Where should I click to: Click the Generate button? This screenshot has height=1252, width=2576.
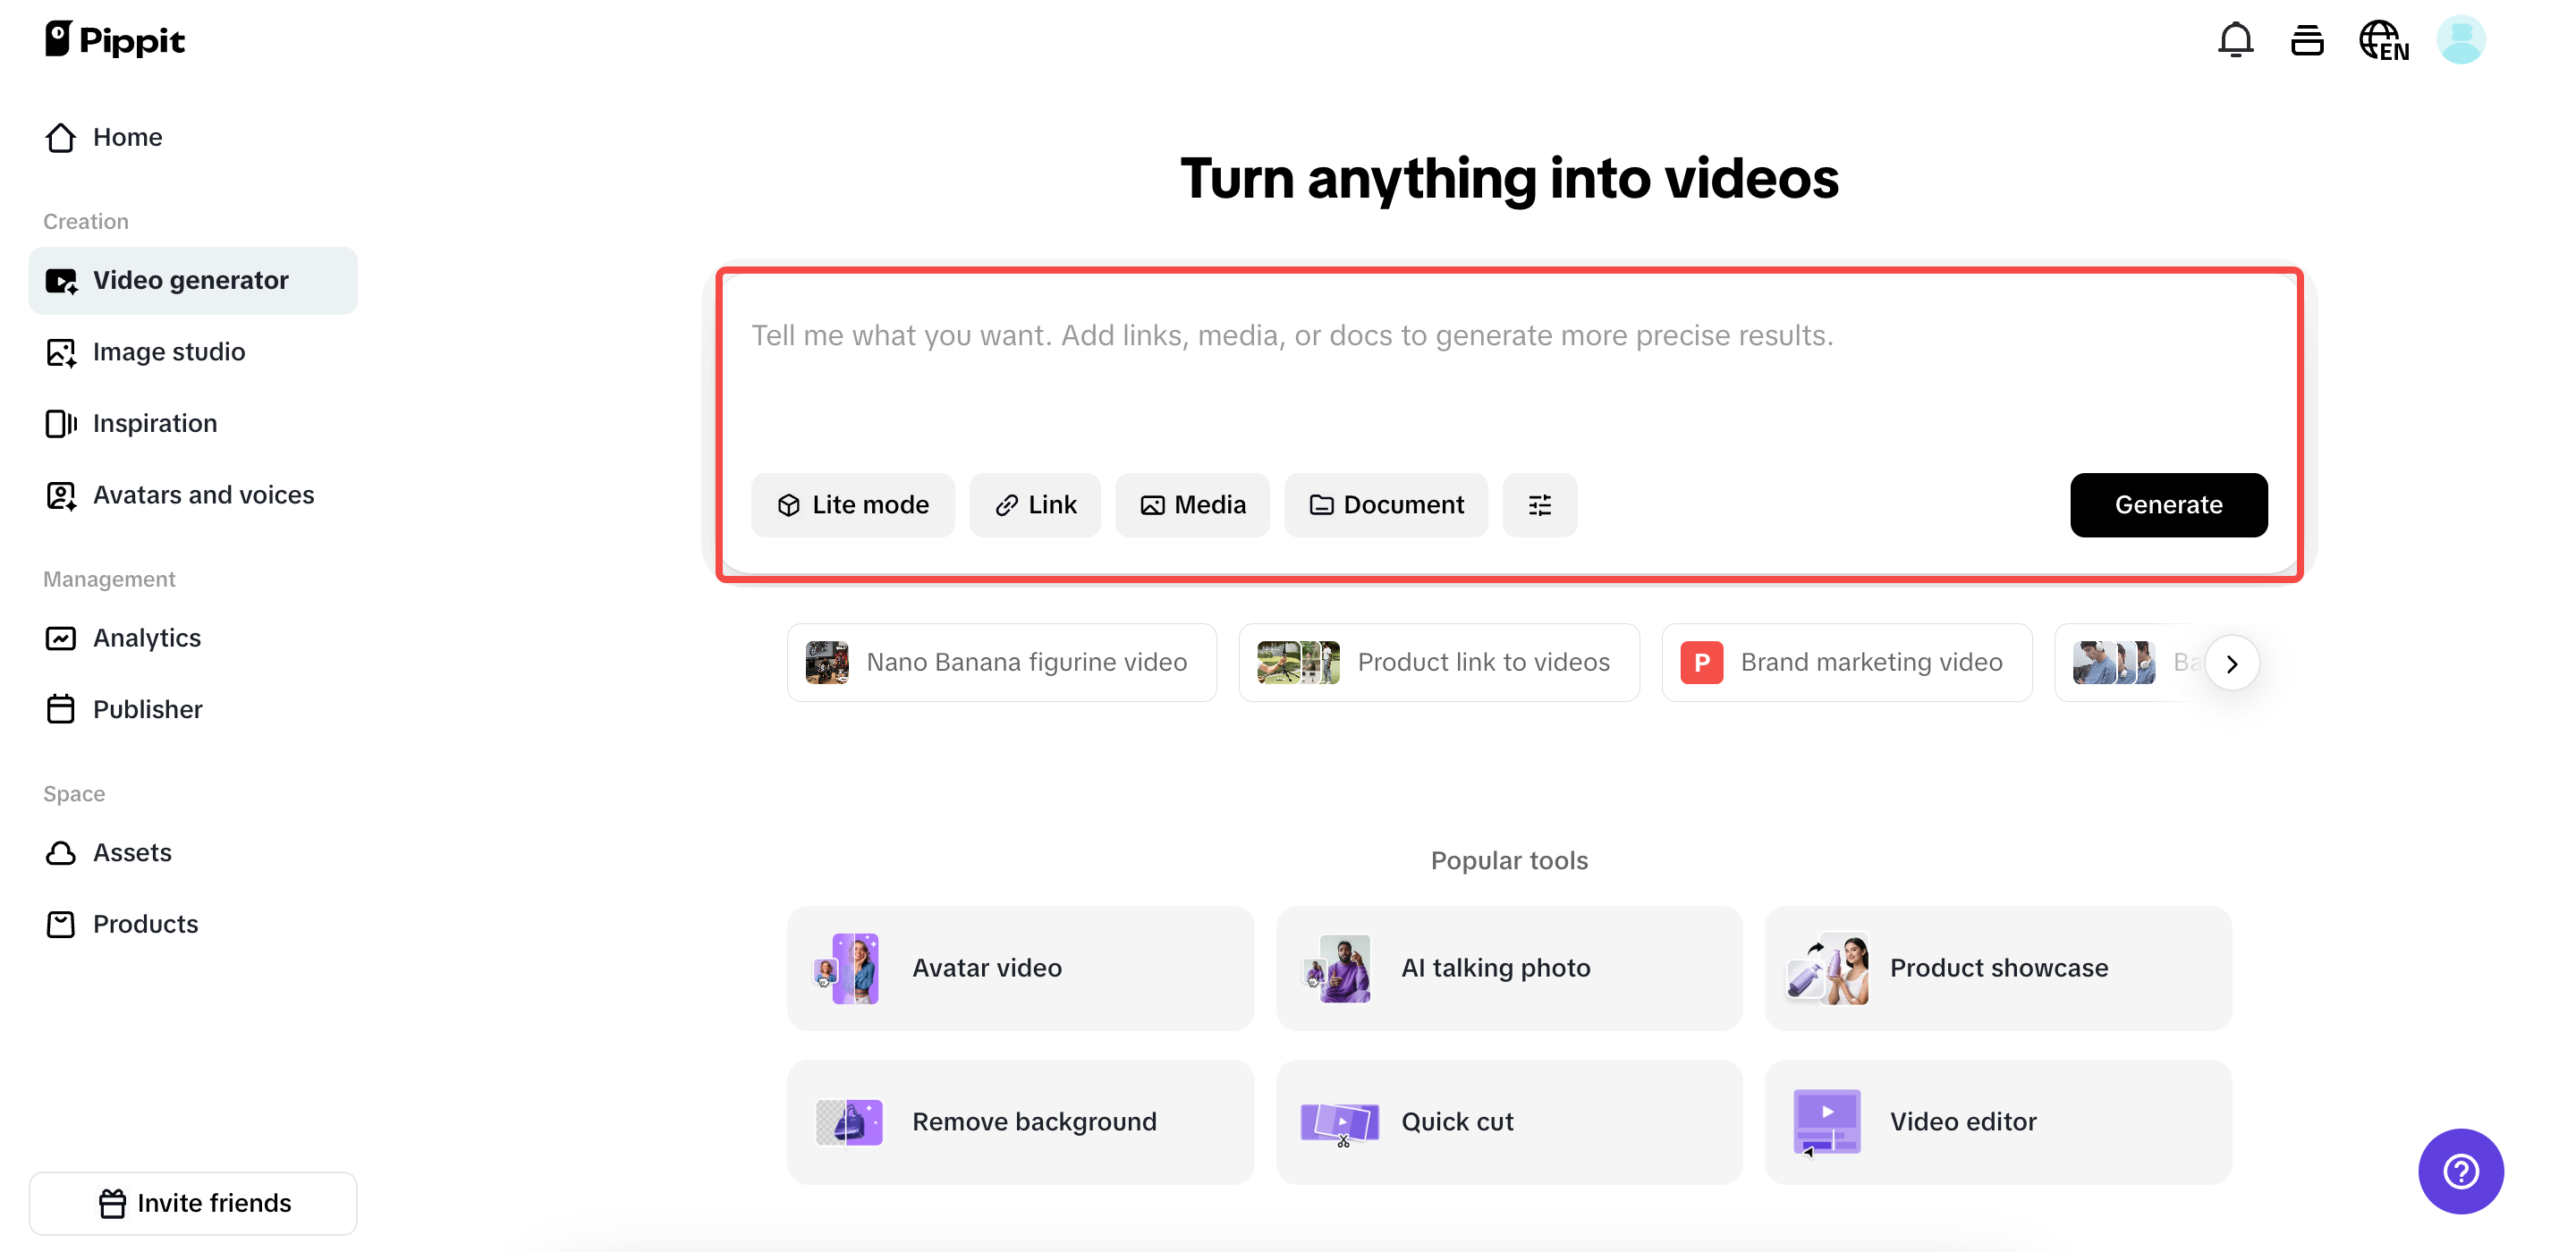(x=2168, y=505)
